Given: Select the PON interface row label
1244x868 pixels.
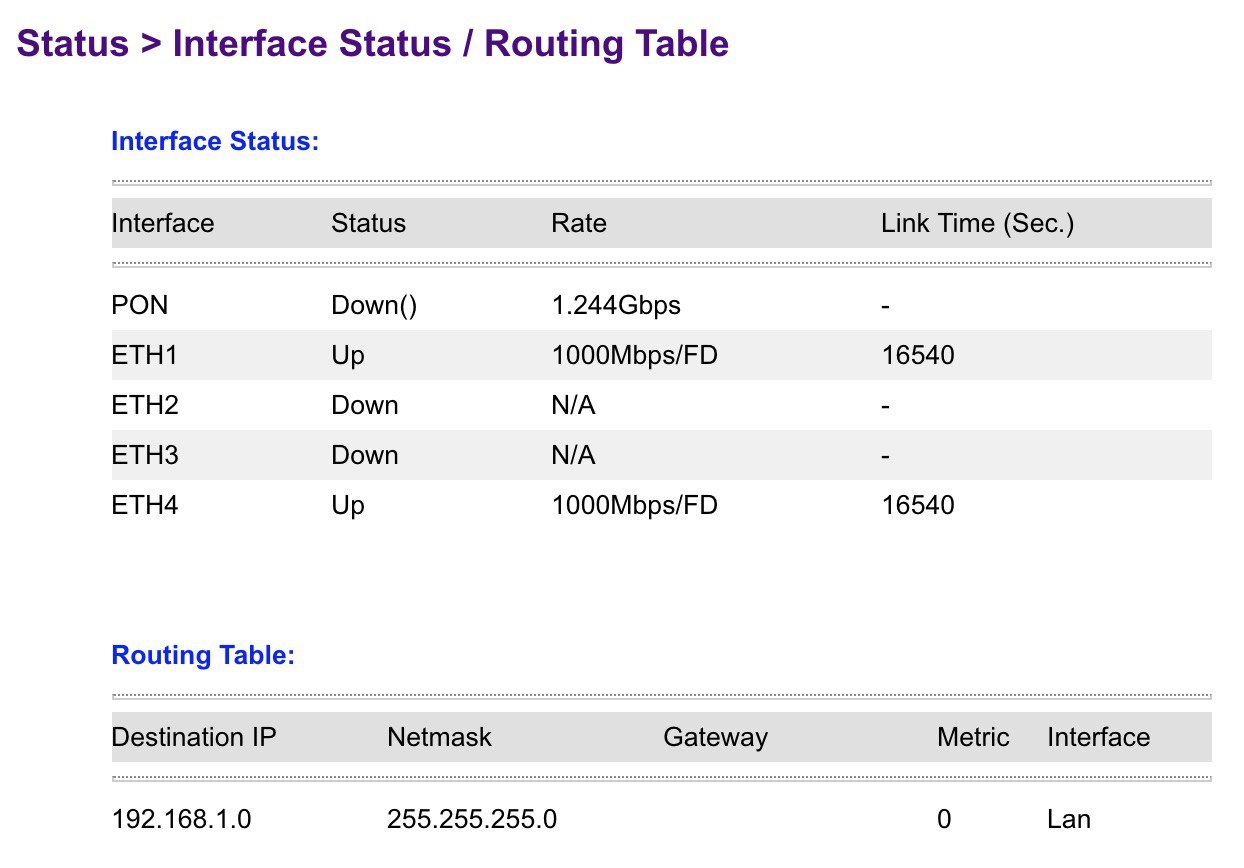Looking at the screenshot, I should (140, 305).
